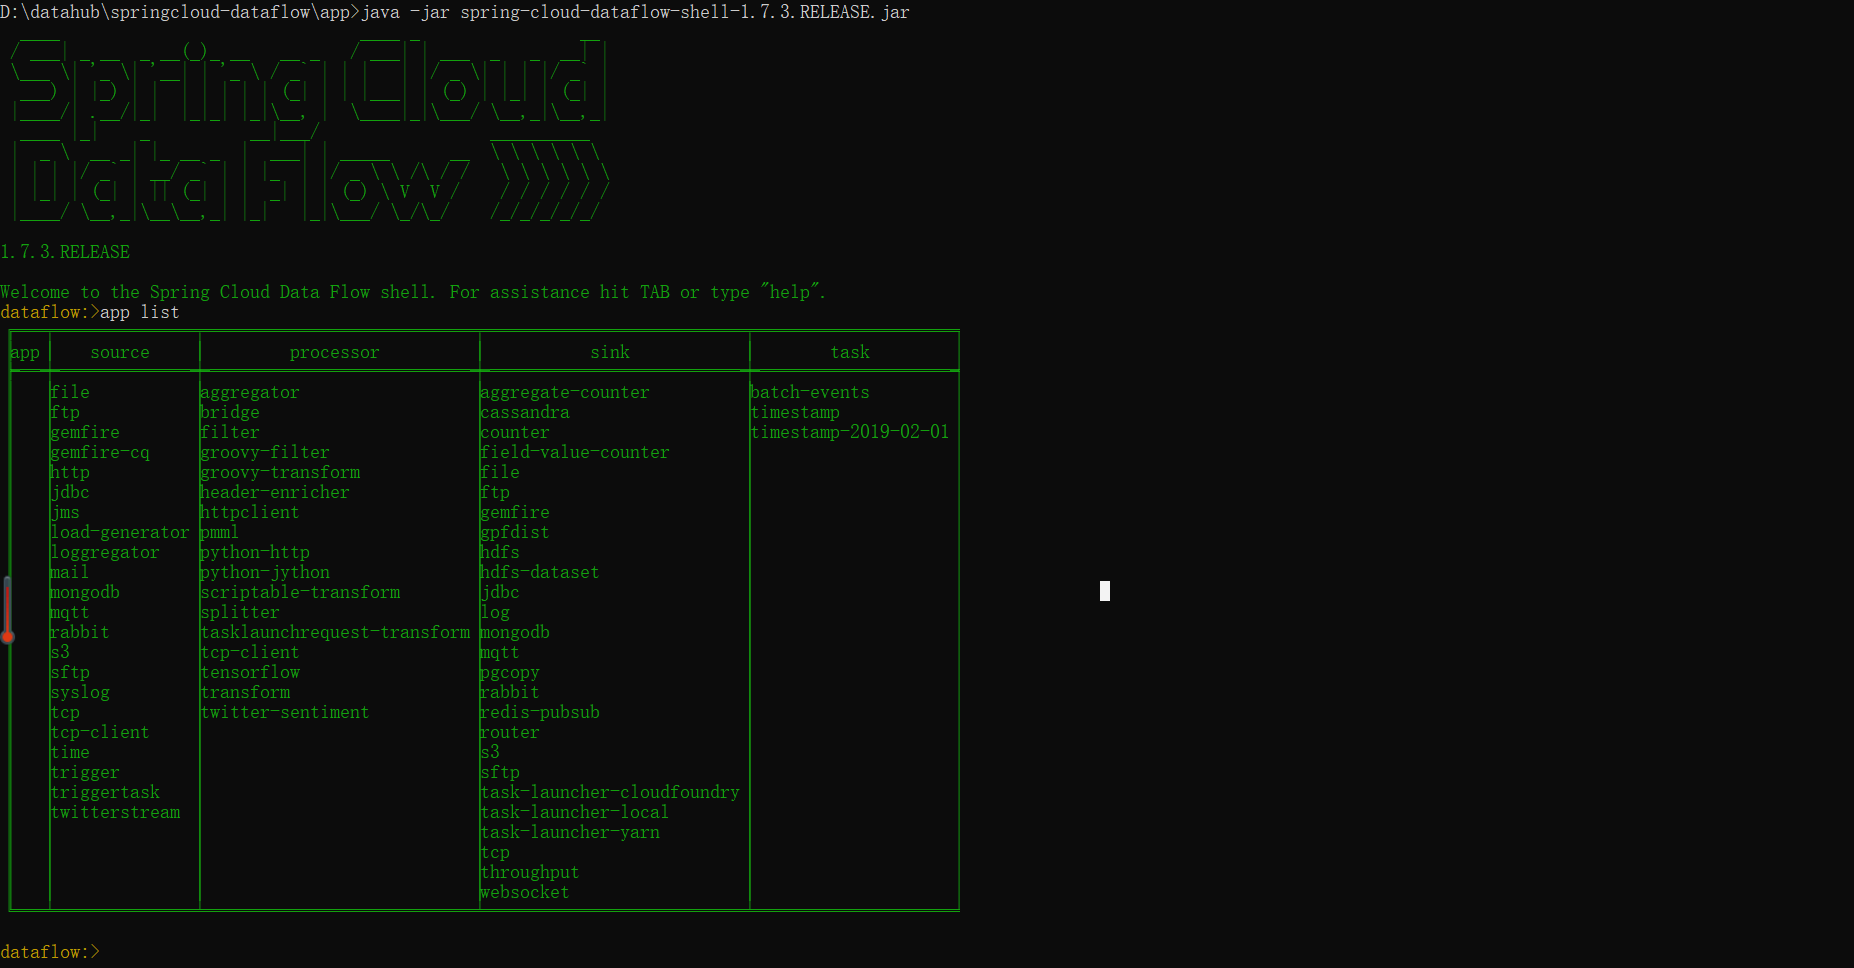The height and width of the screenshot is (968, 1854).
Task: Select 'twitter-sentiment' processor entry
Action: tap(285, 712)
